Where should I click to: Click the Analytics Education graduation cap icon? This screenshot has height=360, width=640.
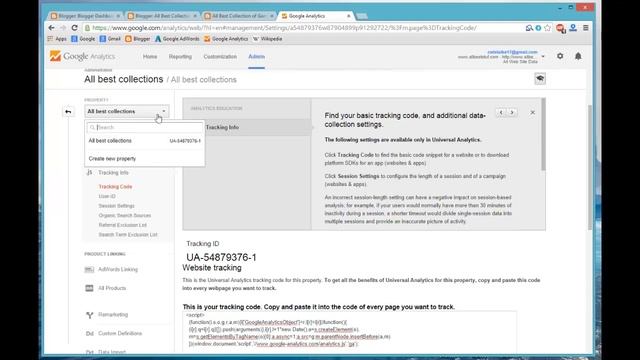(x=540, y=78)
